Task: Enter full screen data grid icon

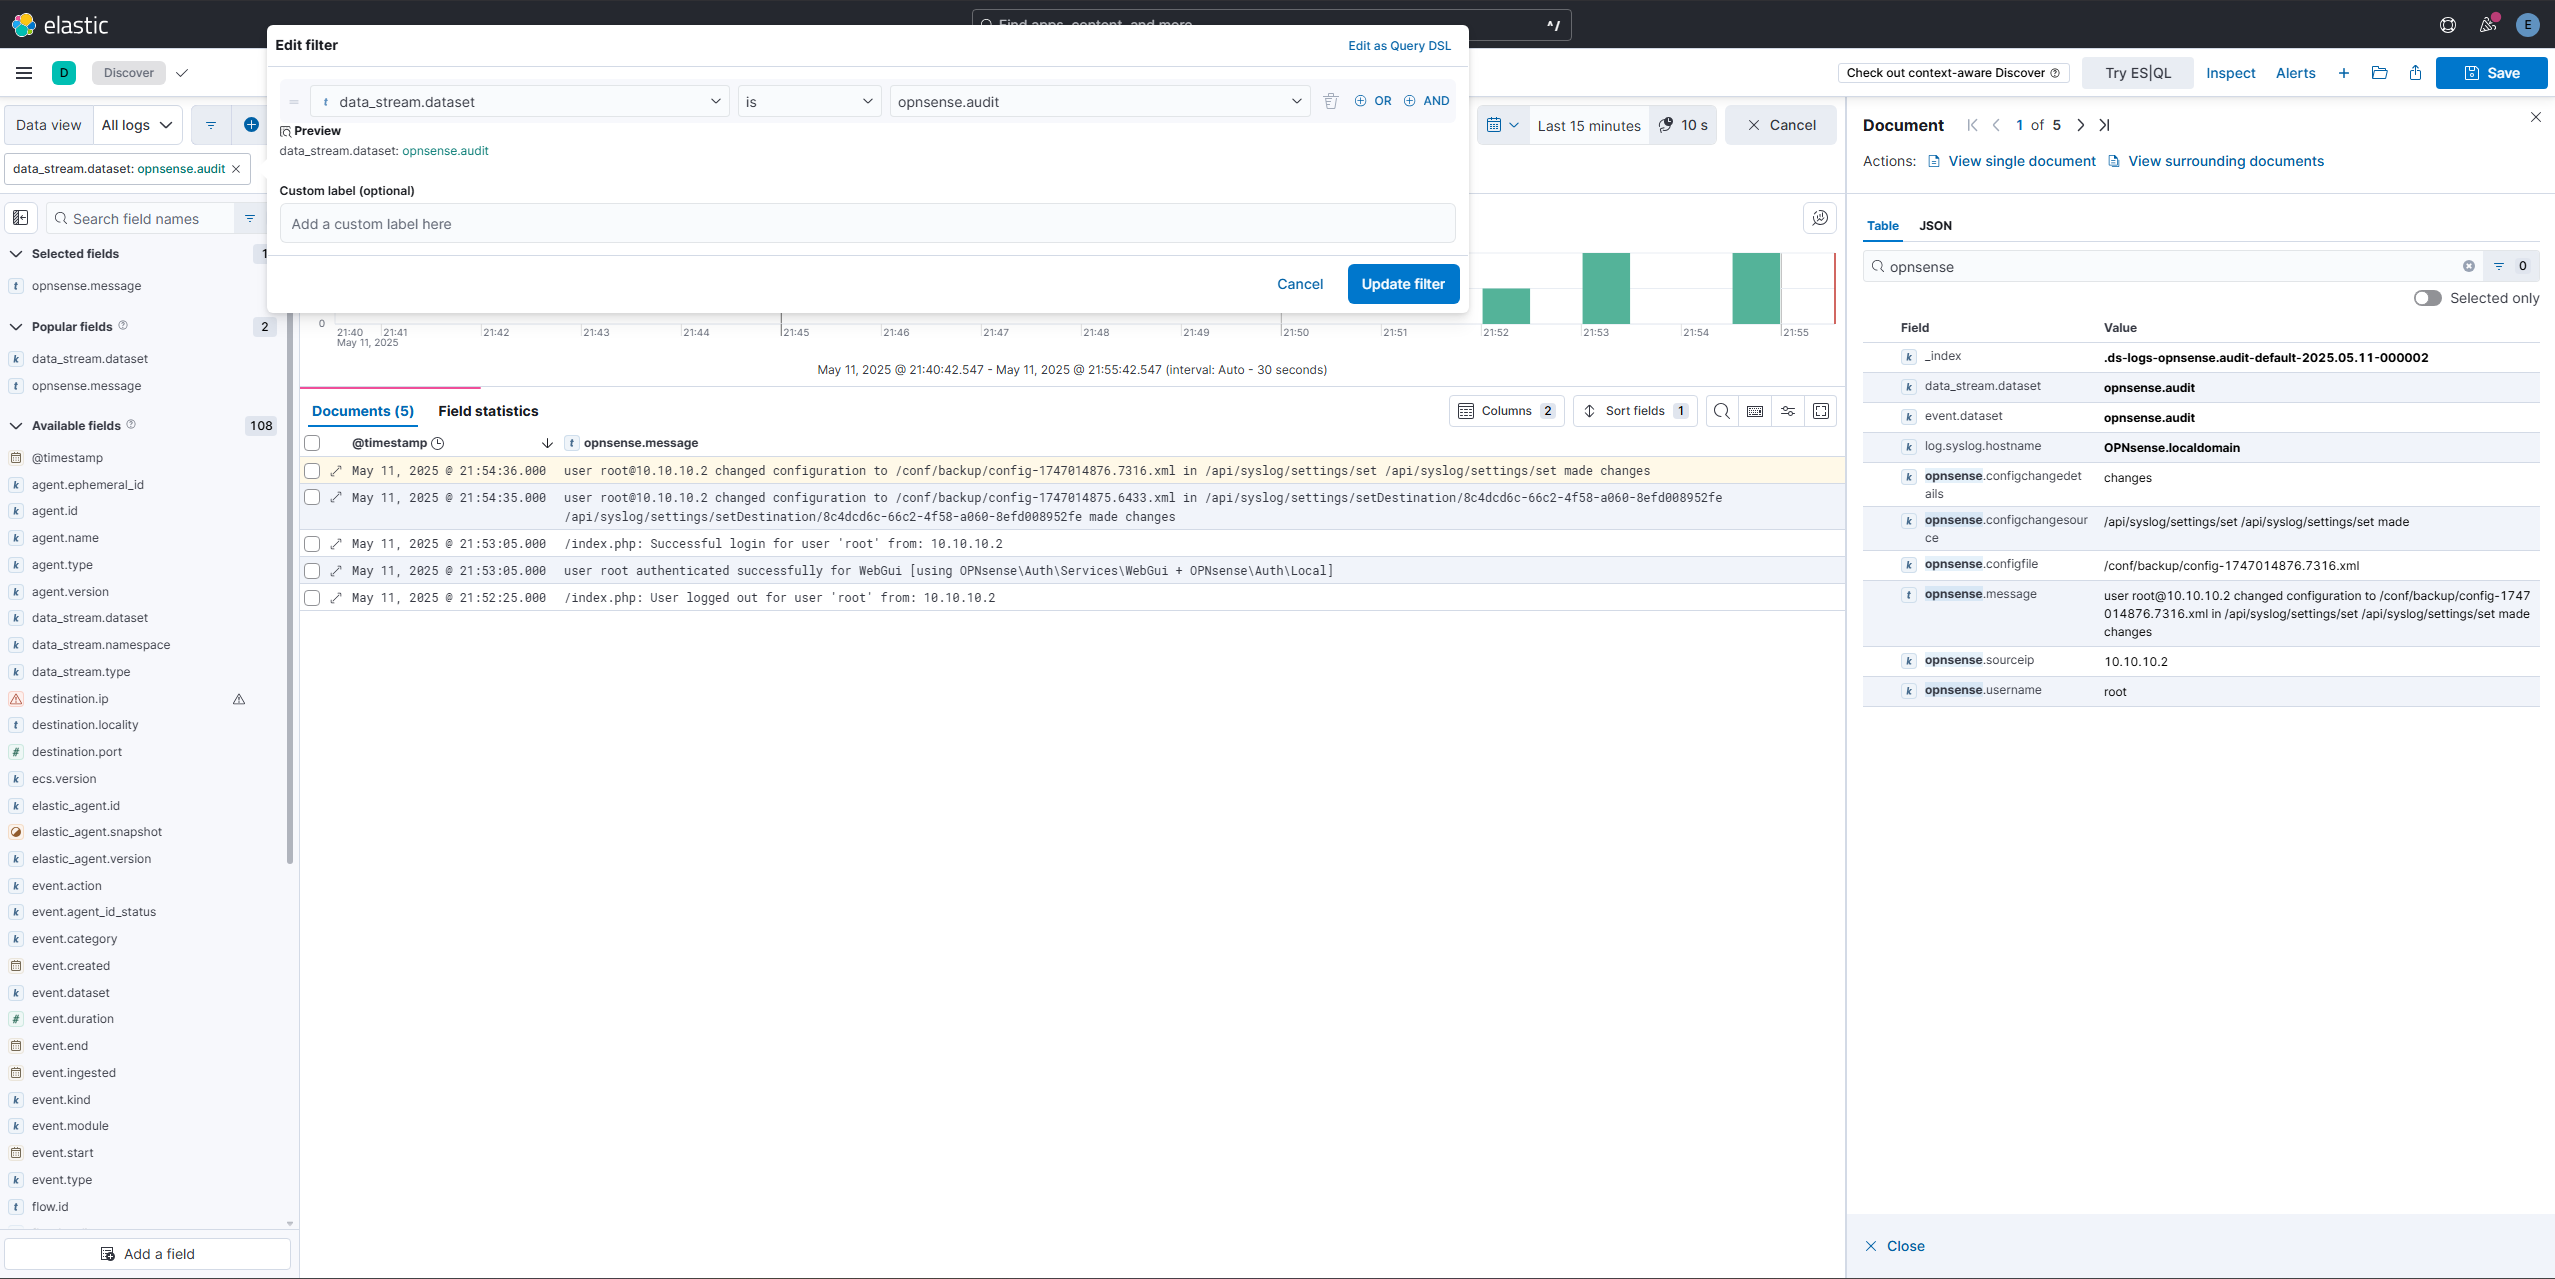Action: pos(1821,411)
